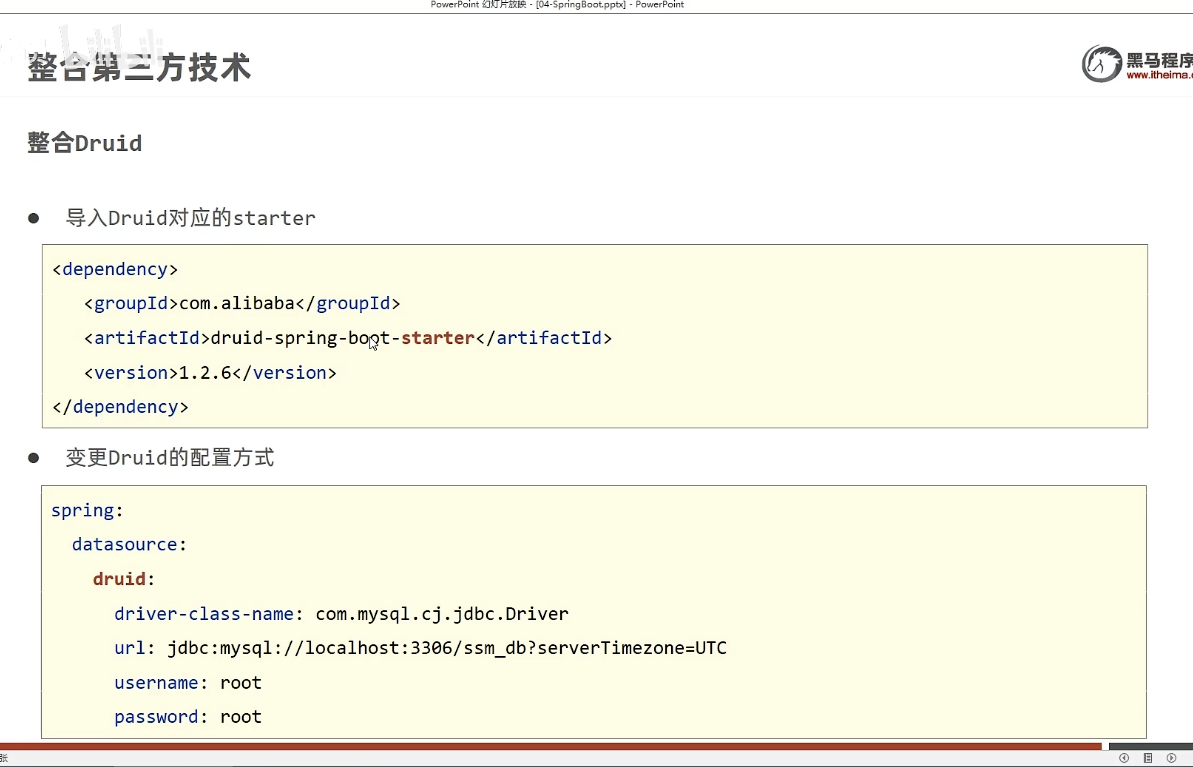Click the url key in YAML
Image resolution: width=1193 pixels, height=767 pixels.
click(x=129, y=648)
